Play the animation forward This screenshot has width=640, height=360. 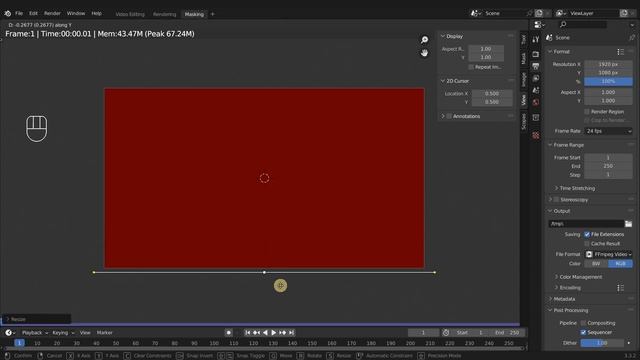(x=274, y=333)
